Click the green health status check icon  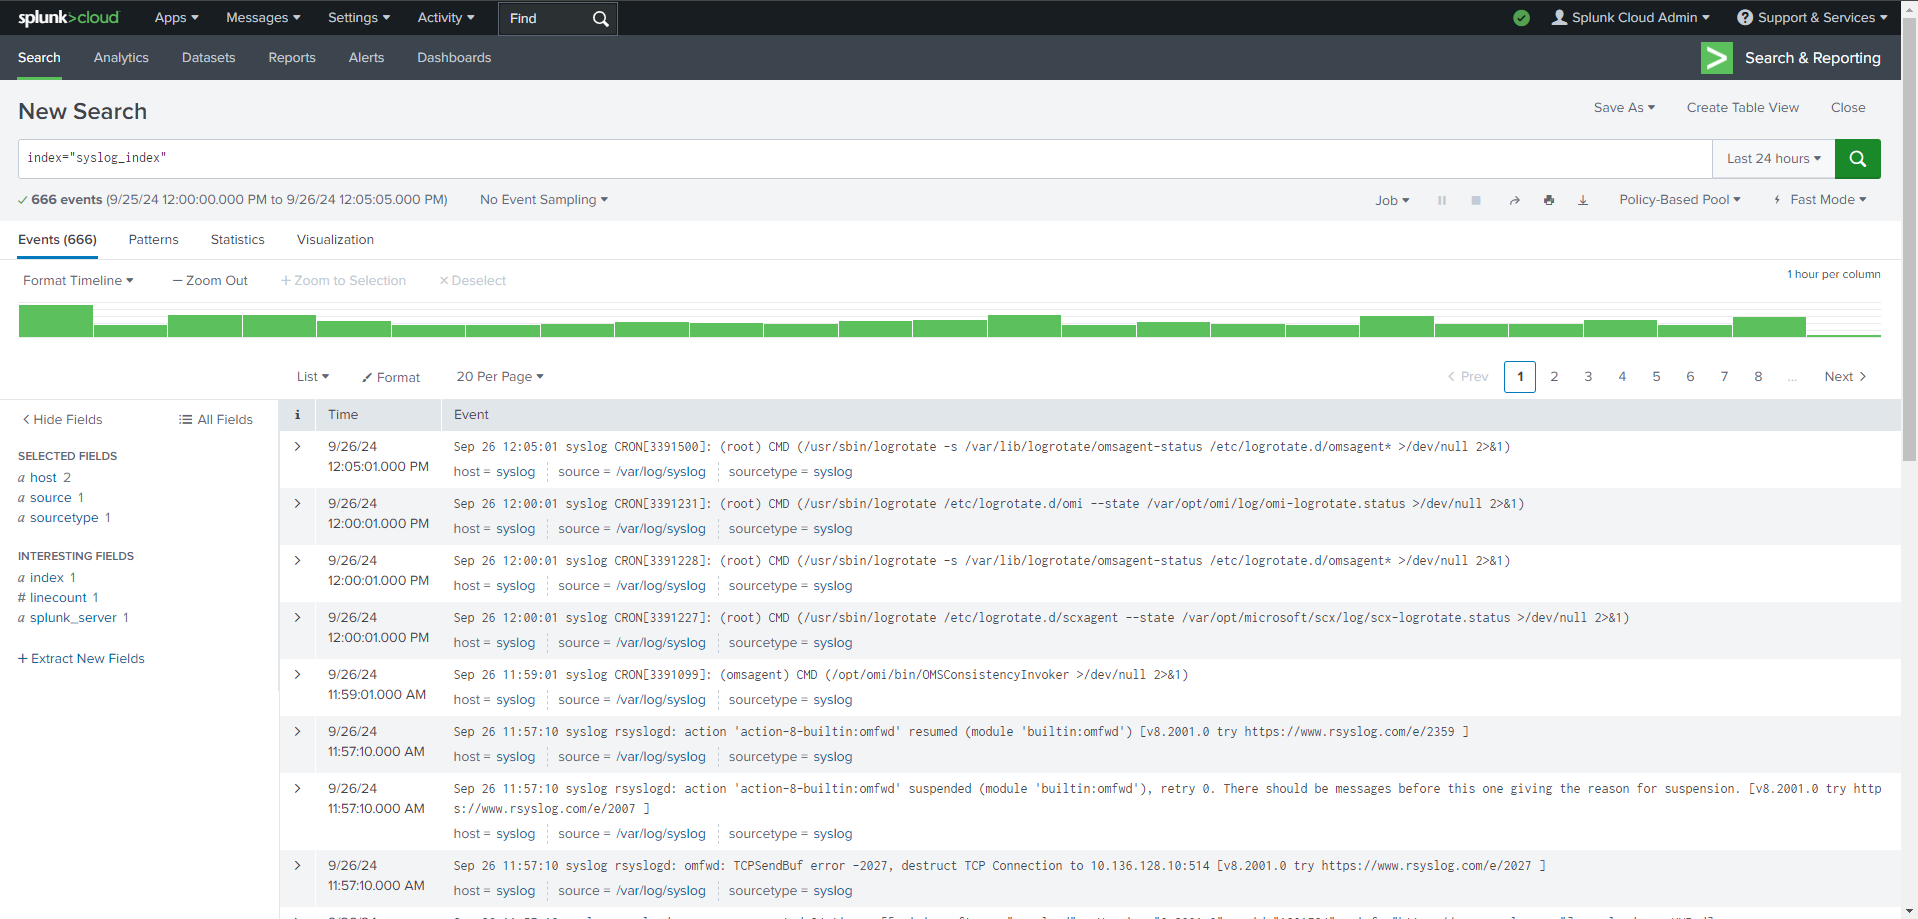coord(1521,17)
